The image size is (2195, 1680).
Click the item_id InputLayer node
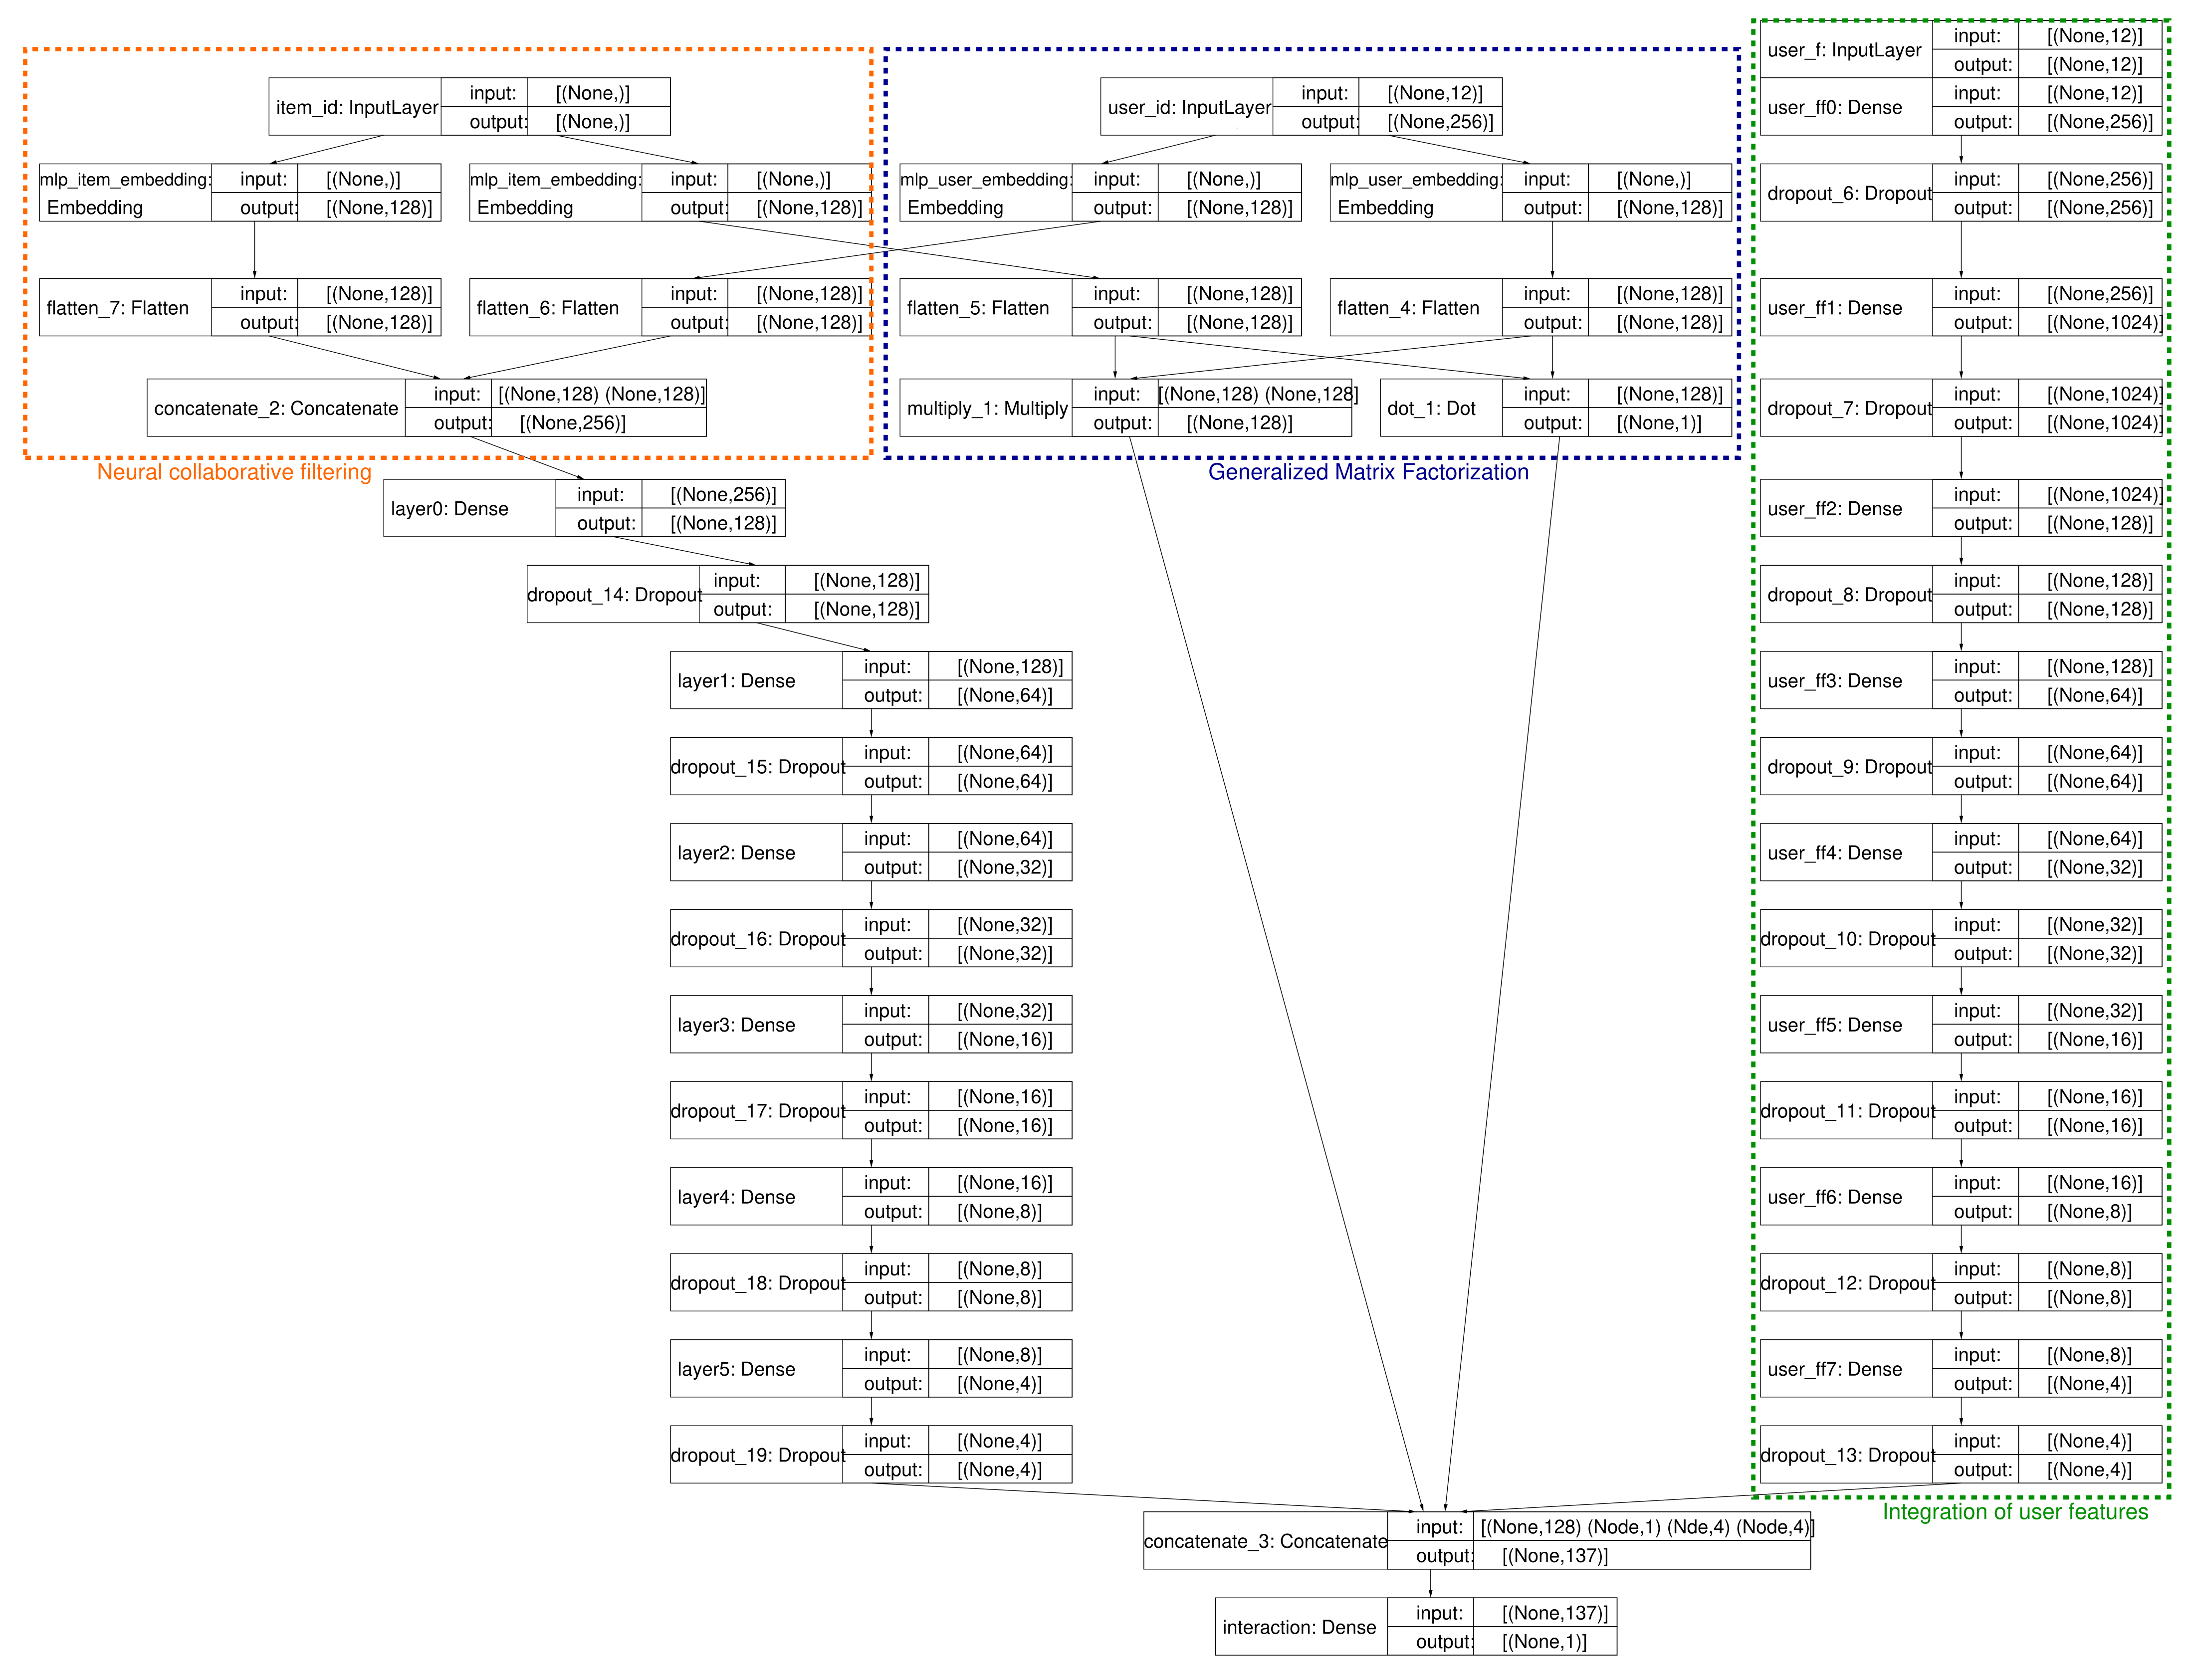tap(357, 107)
